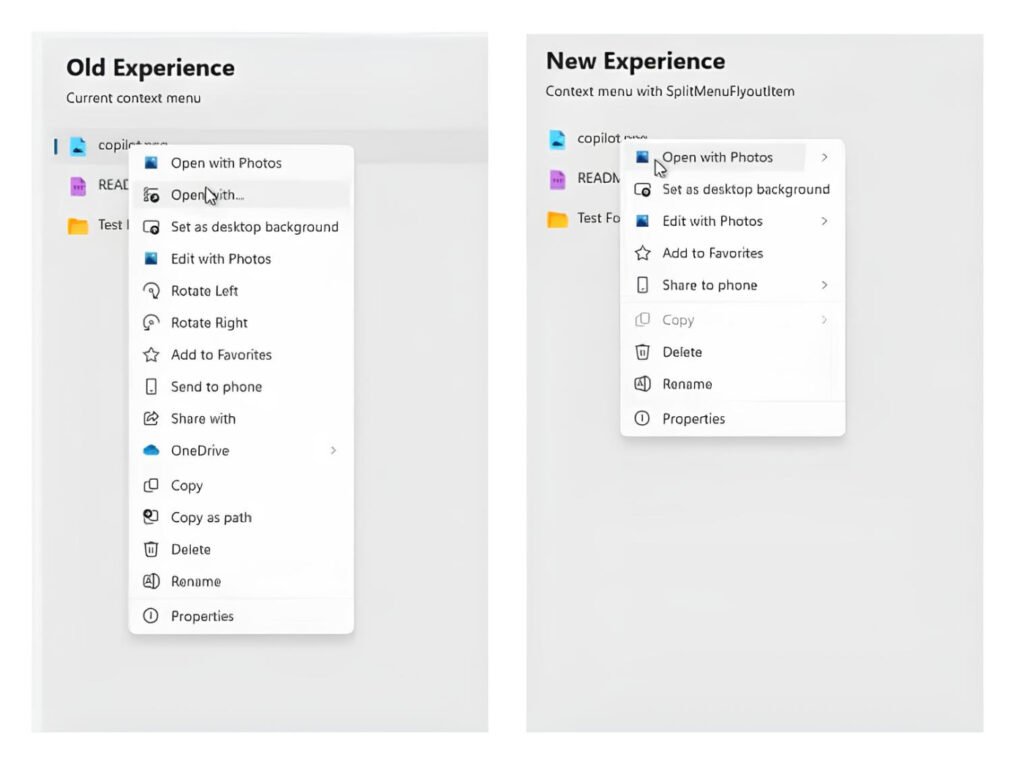
Task: Click Delete in the new context menu
Action: (x=684, y=352)
